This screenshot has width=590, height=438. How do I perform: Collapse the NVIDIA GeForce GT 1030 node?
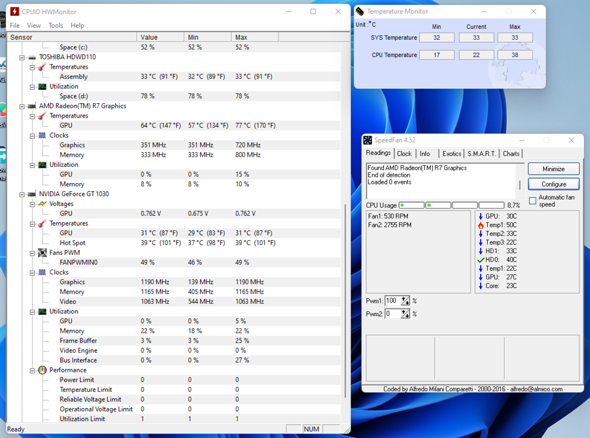tap(22, 195)
